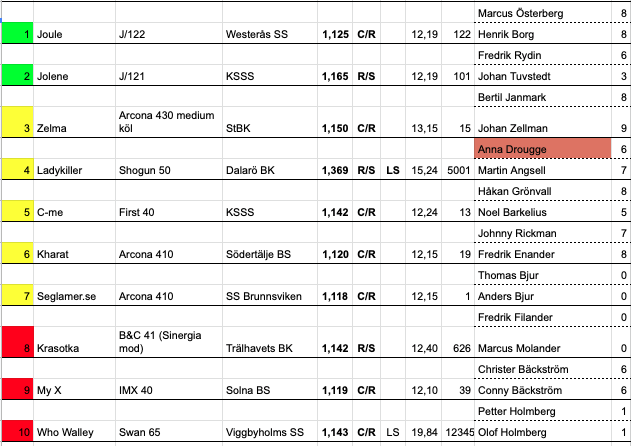Click the Westerås SS club cell
Screen dimensions: 631x446
[x=270, y=34]
